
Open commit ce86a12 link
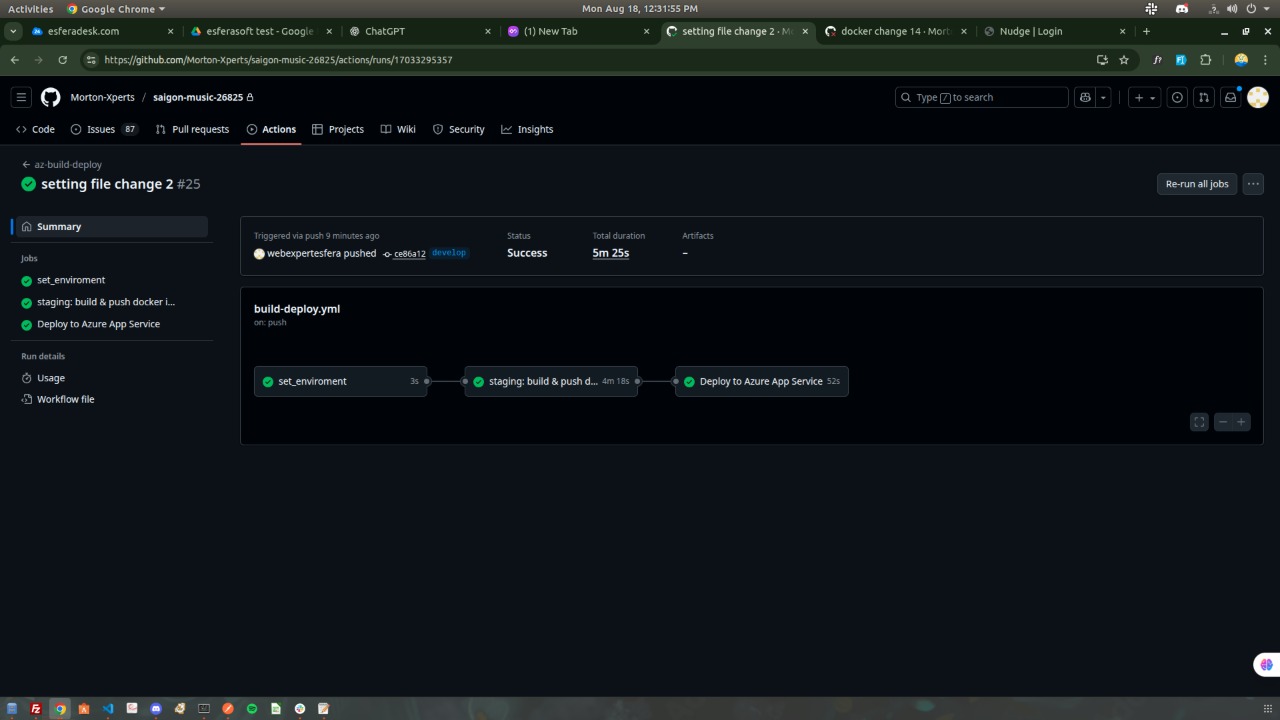pyautogui.click(x=409, y=254)
